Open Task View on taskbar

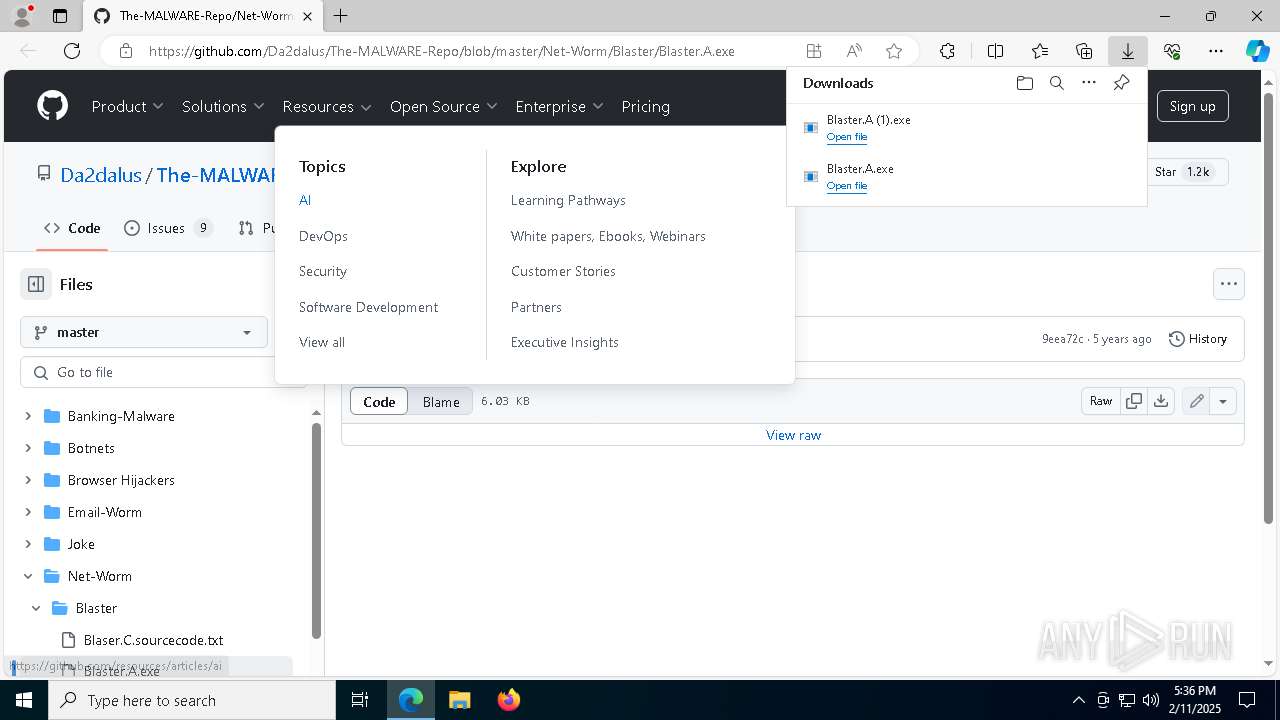(360, 700)
